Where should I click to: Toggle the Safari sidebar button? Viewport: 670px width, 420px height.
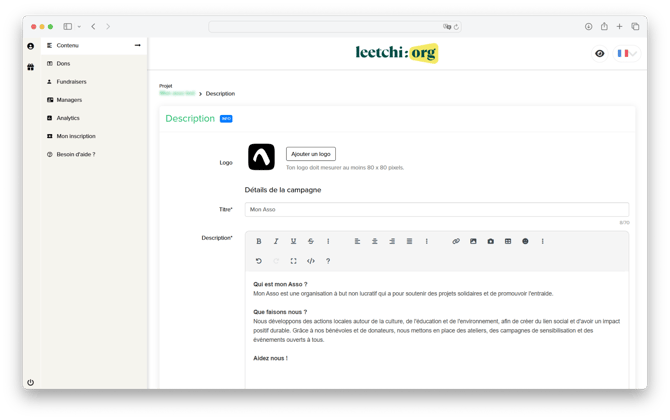click(x=68, y=26)
